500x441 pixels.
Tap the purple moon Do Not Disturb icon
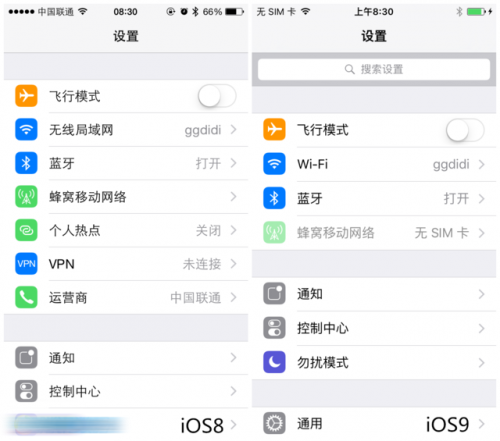tap(274, 362)
